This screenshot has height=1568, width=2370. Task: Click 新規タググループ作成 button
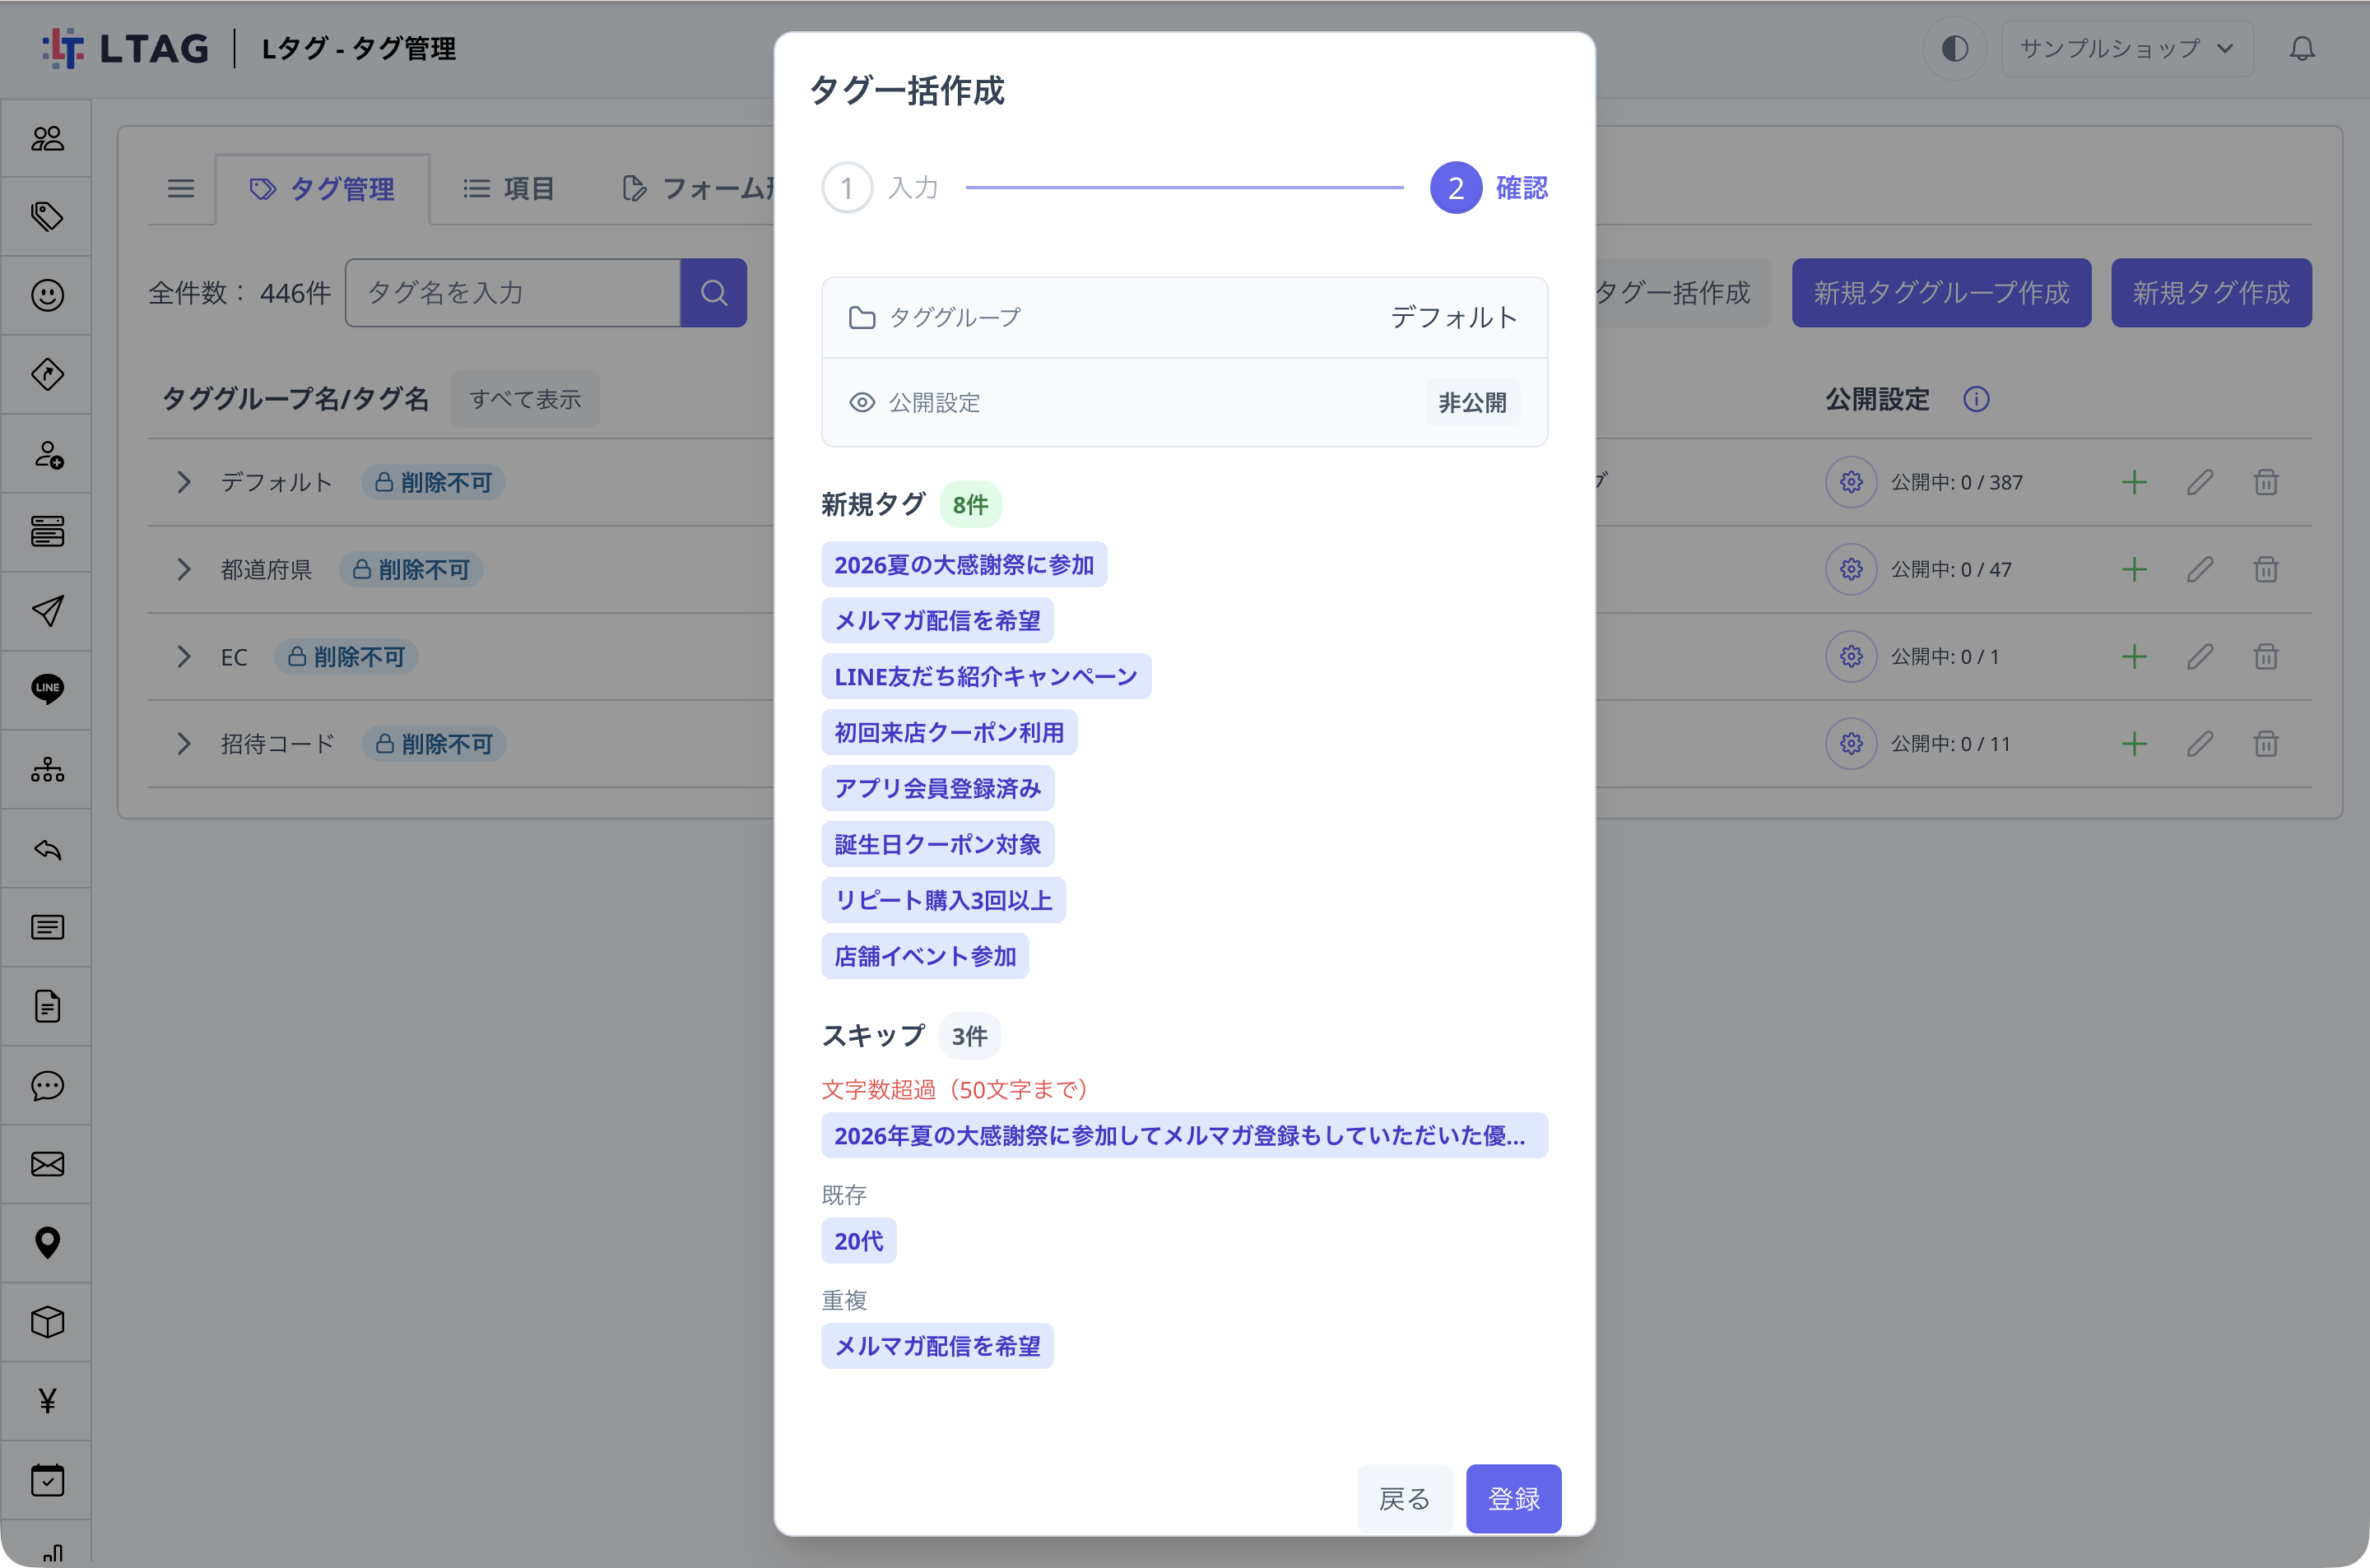pos(1941,293)
